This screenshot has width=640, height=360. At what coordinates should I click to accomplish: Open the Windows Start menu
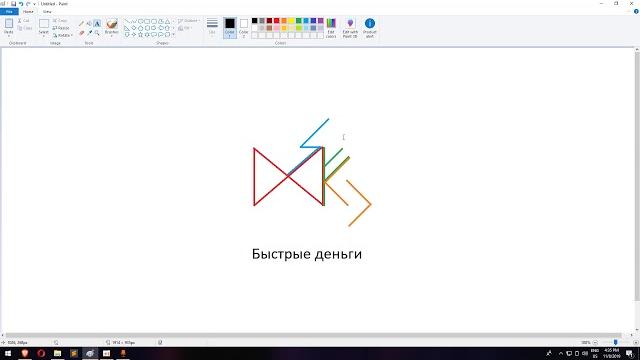click(7, 353)
